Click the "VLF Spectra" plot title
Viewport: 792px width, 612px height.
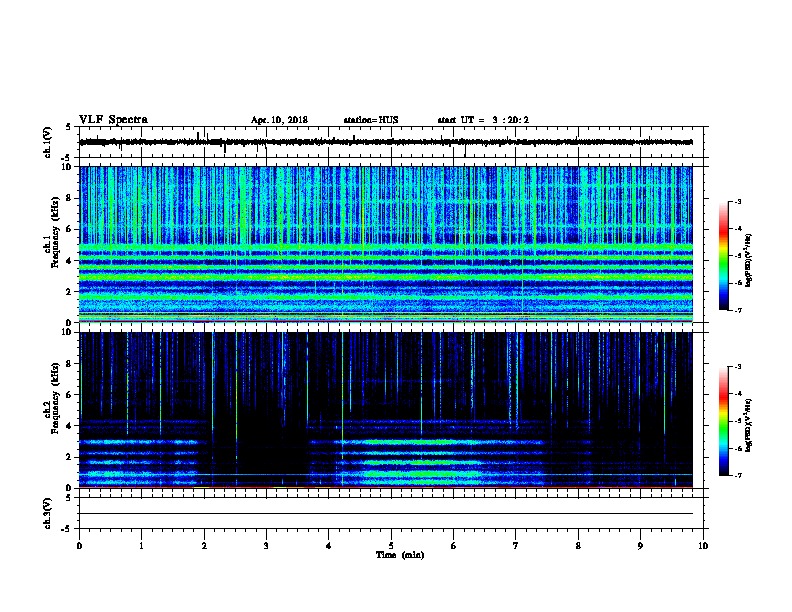pos(113,120)
